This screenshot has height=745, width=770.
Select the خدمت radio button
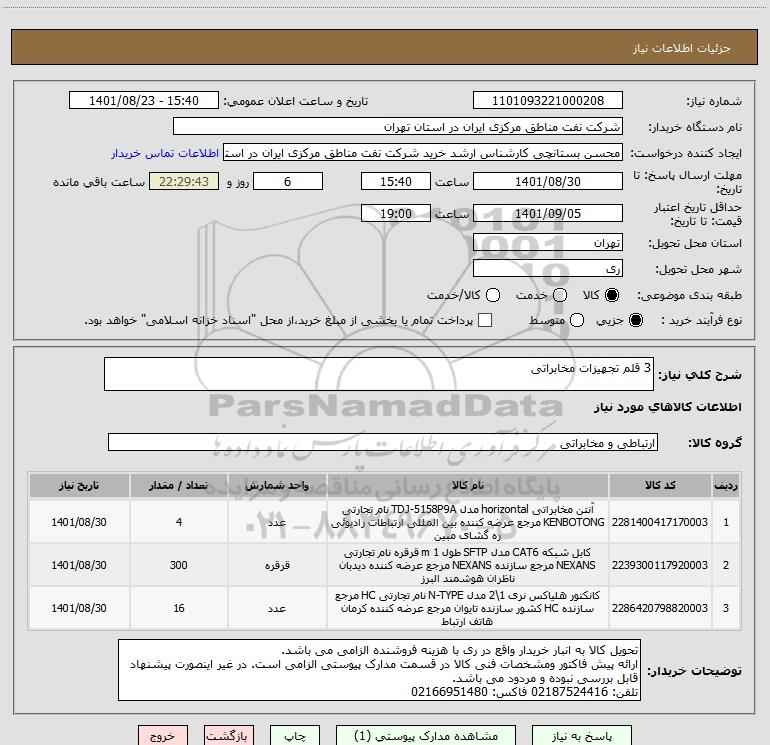[x=560, y=295]
